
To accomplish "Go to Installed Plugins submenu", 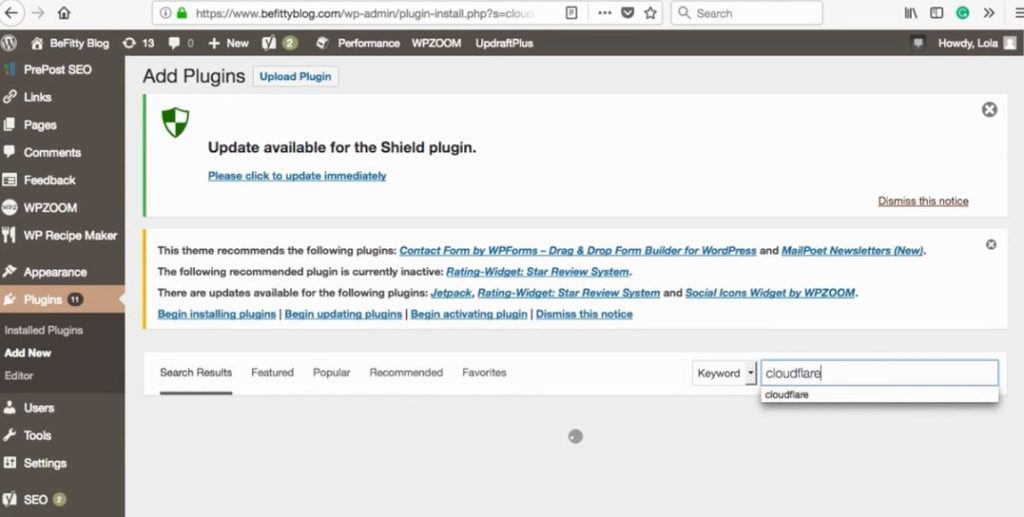I will [x=43, y=330].
